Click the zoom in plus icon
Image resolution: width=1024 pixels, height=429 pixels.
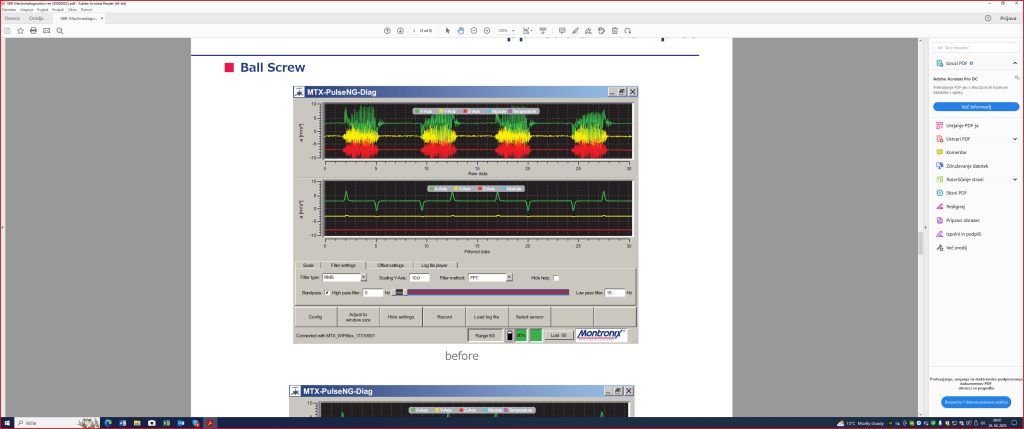pos(487,30)
